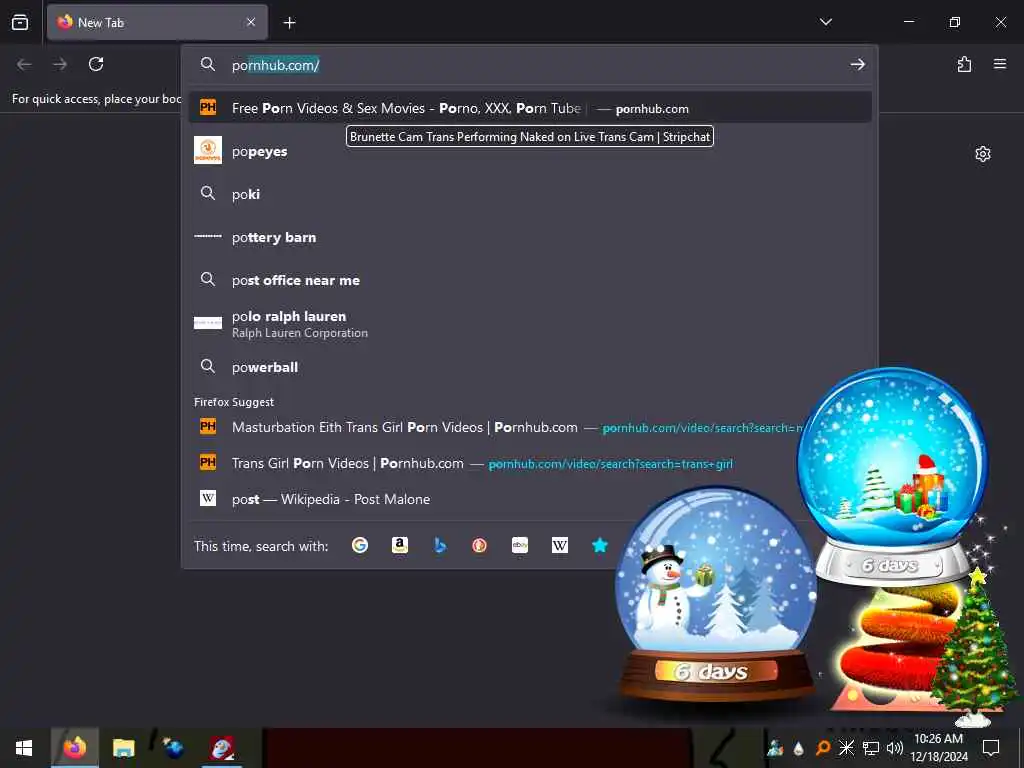Open the notification center icon
Screen dimensions: 1024x768
point(991,748)
